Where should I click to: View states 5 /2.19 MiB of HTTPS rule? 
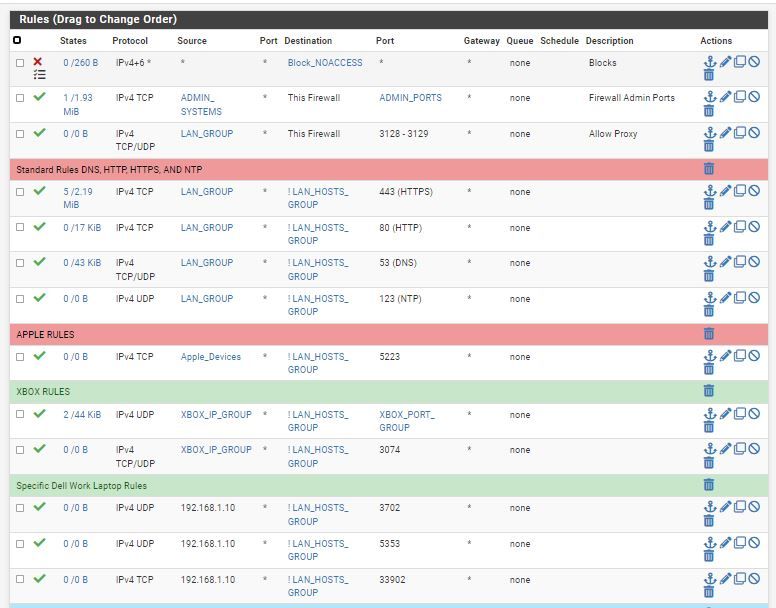pyautogui.click(x=78, y=198)
